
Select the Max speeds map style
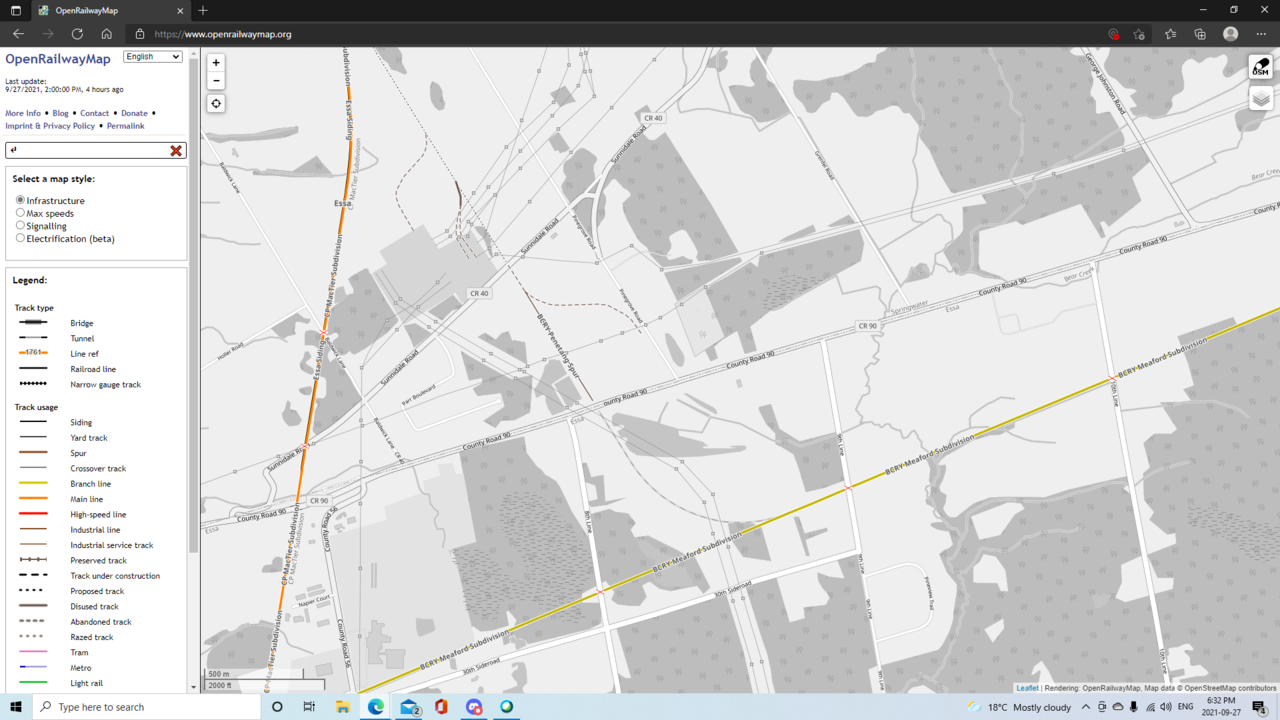pos(20,213)
